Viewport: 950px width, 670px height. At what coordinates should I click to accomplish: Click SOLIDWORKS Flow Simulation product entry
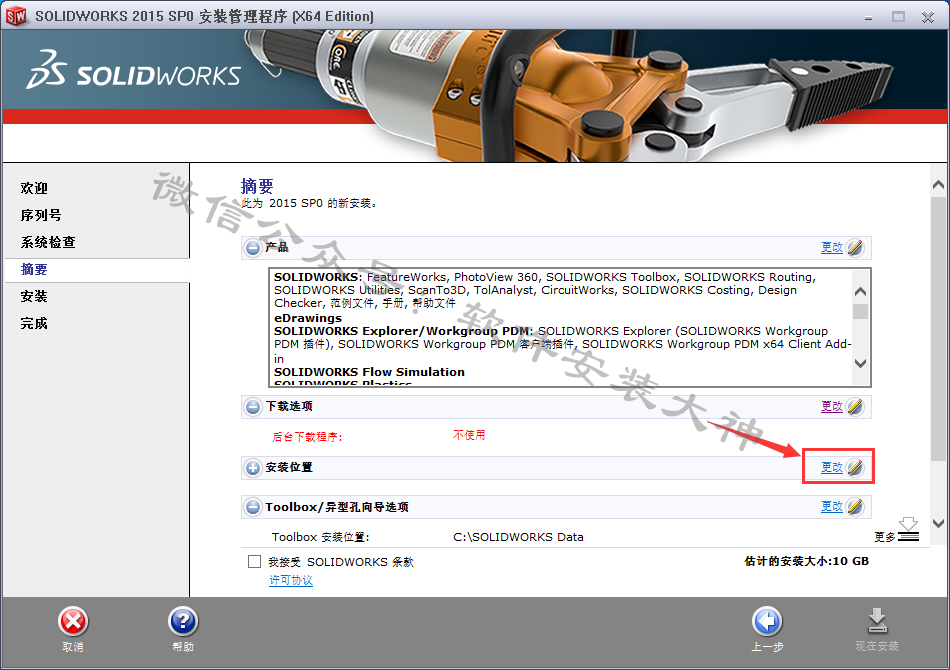(369, 372)
